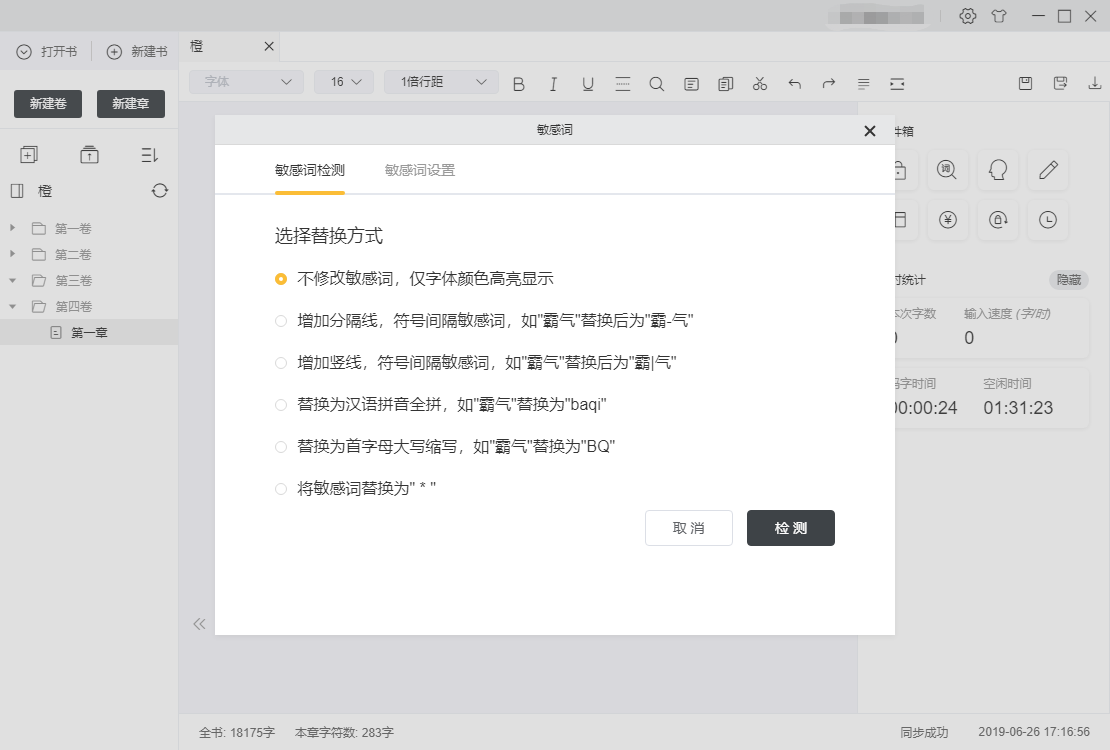Image resolution: width=1110 pixels, height=750 pixels.
Task: Click the scissors cut icon in toolbar
Action: (x=759, y=84)
